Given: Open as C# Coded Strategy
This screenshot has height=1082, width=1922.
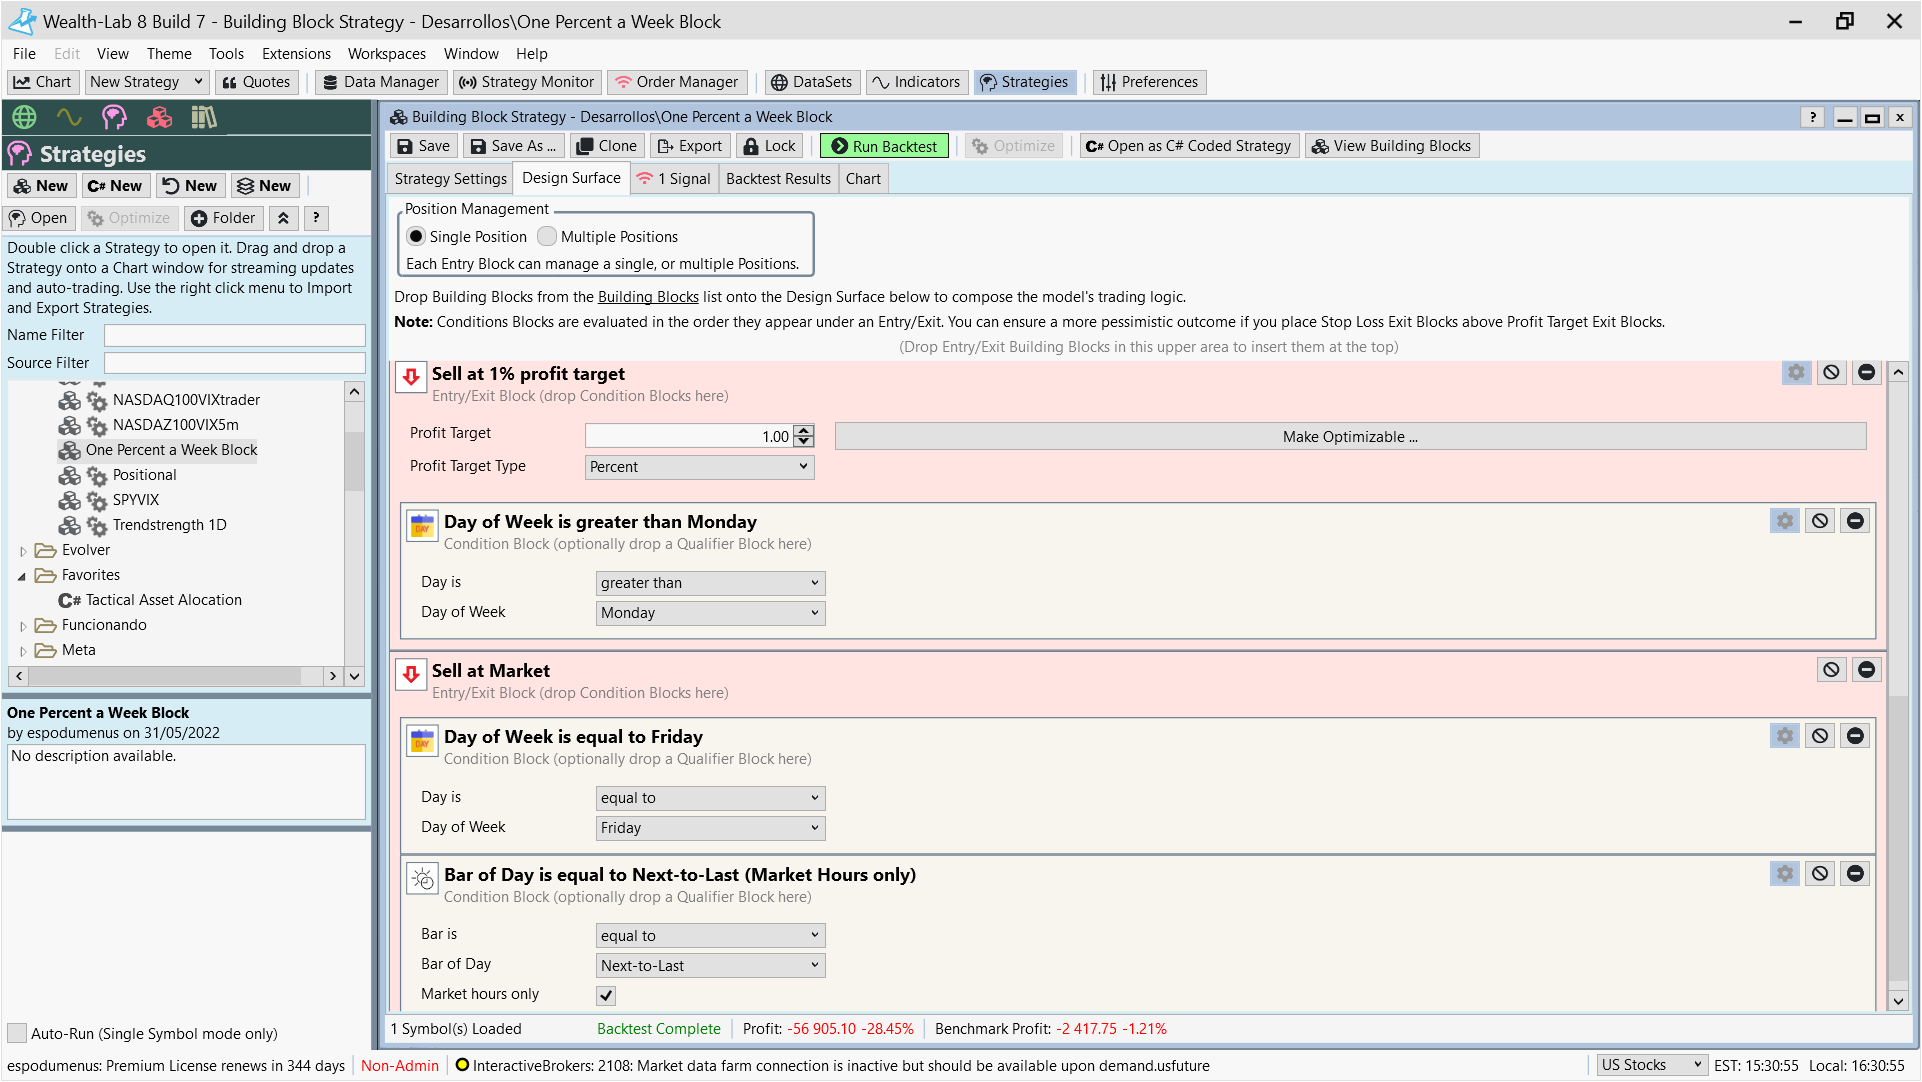Looking at the screenshot, I should click(1189, 146).
